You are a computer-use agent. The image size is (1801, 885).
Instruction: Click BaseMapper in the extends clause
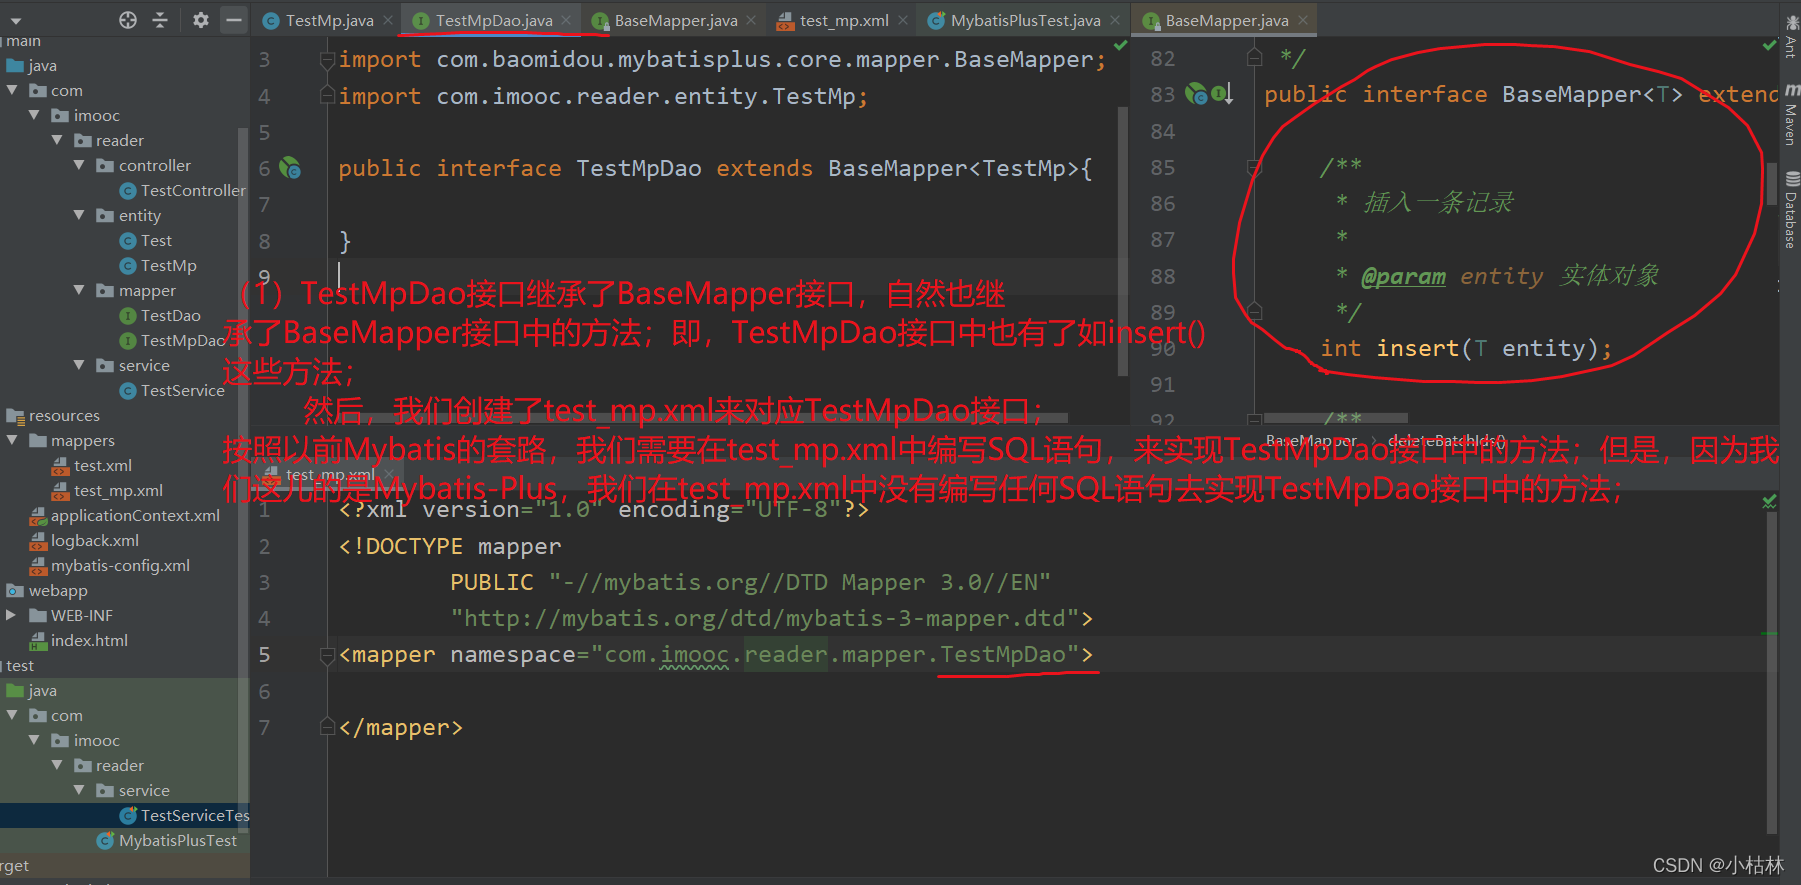(897, 168)
